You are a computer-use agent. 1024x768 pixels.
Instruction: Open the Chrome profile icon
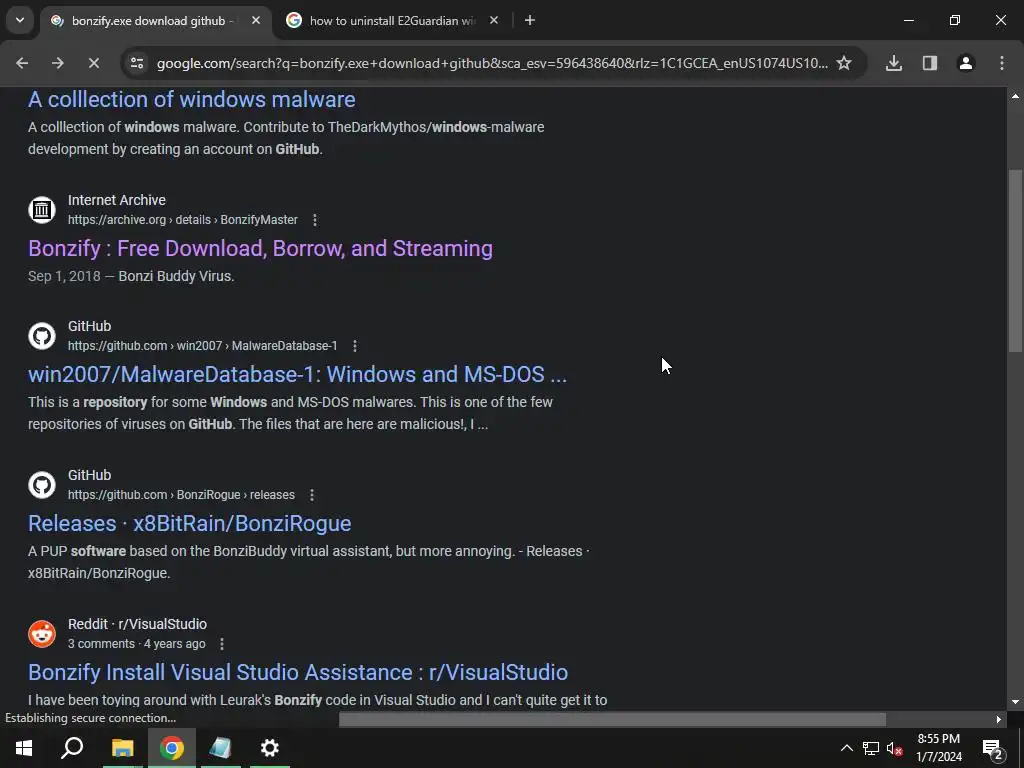click(966, 63)
